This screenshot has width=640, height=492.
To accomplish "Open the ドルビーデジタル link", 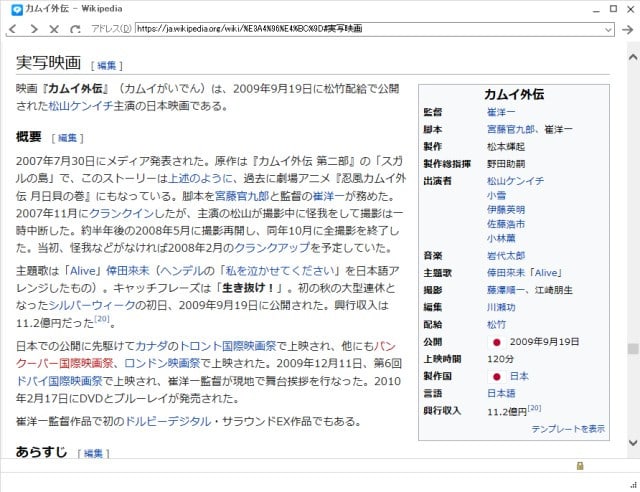I will pos(168,421).
